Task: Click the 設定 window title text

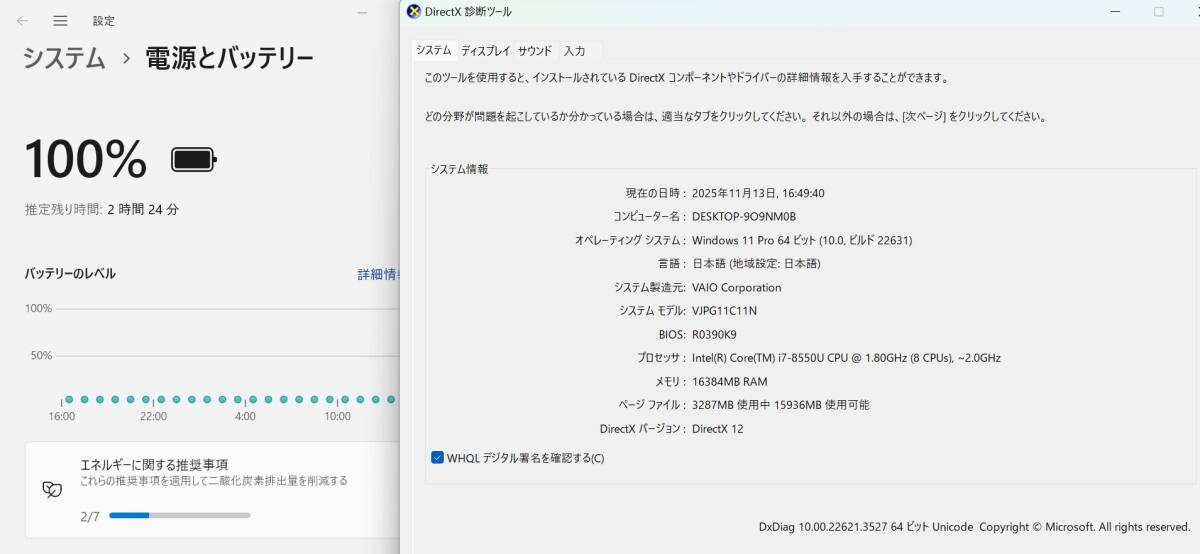Action: 103,21
